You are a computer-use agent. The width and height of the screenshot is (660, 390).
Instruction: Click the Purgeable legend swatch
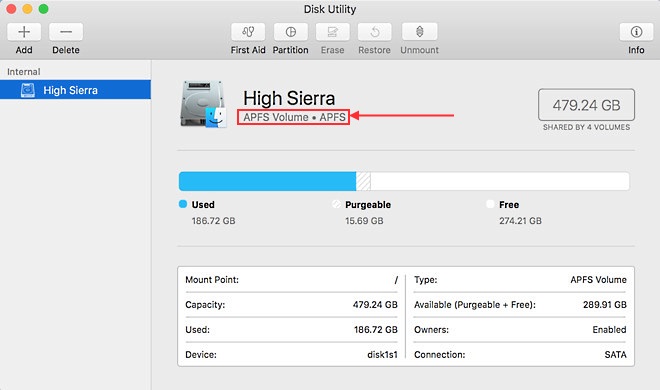point(336,204)
